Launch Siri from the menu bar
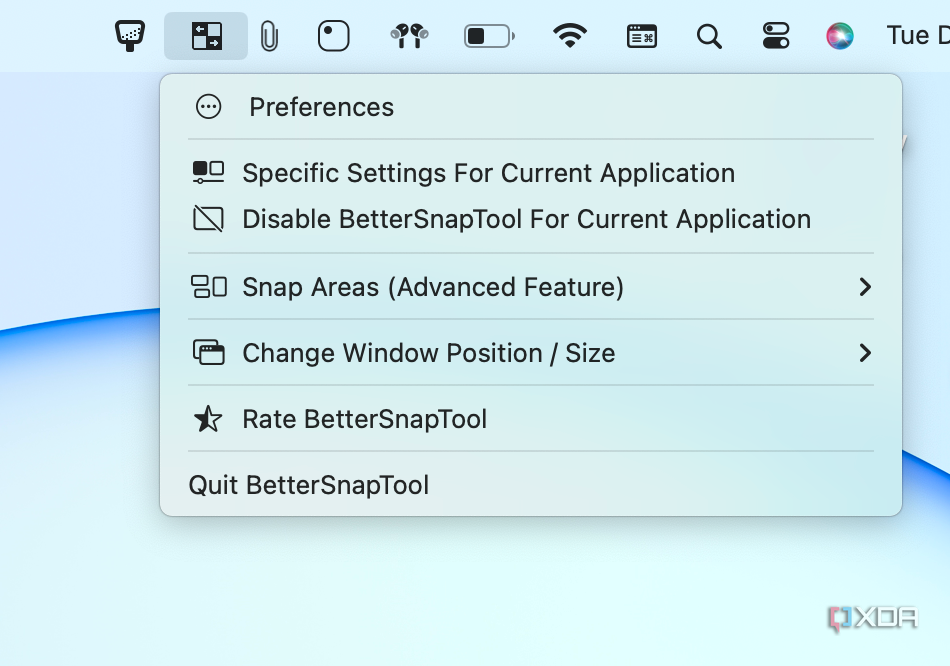Screen dimensions: 950x666 [840, 36]
